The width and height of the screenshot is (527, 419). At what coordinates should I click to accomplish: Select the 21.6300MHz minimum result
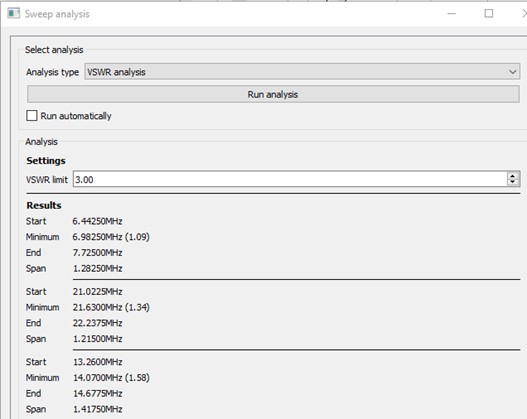pos(111,307)
